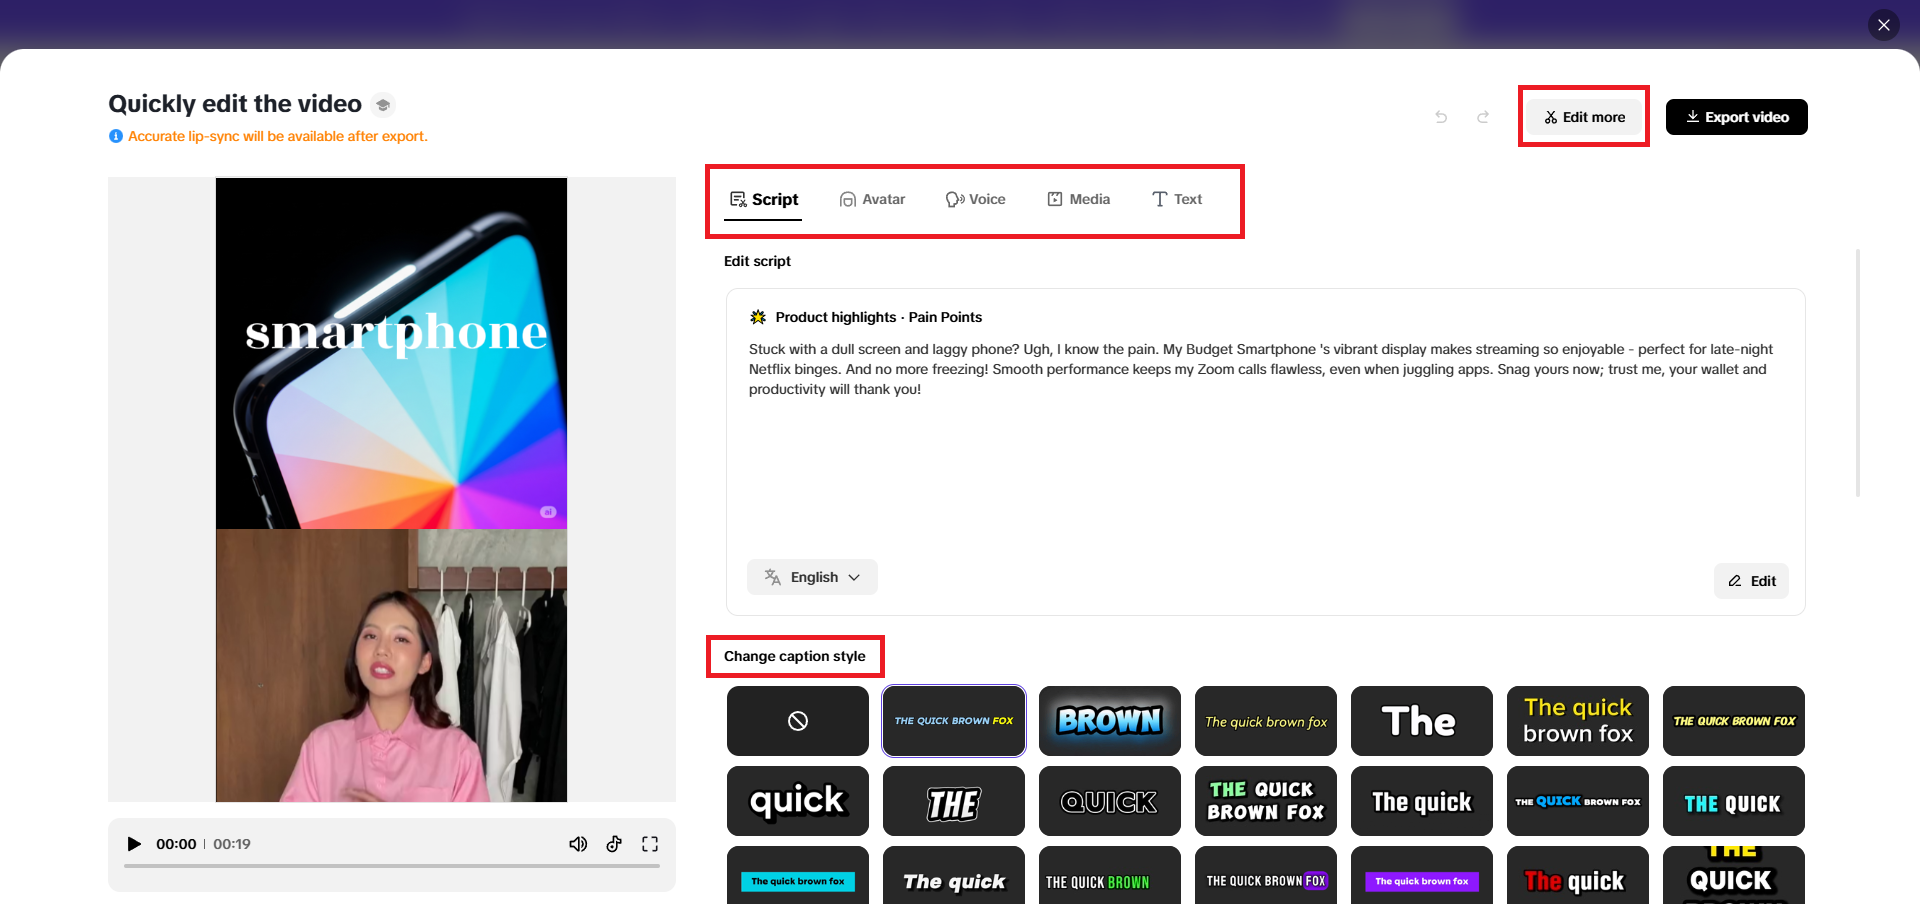The image size is (1920, 913).
Task: Click the blue info icon before lip-sync notice
Action: click(116, 136)
